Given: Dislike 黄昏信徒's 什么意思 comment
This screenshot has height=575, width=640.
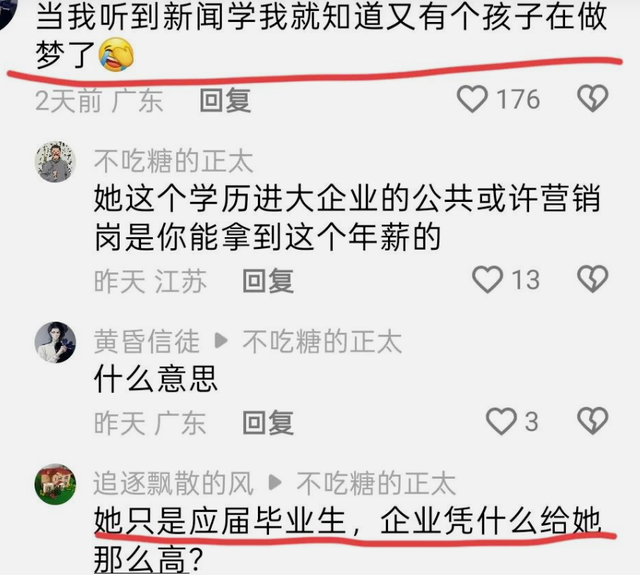Looking at the screenshot, I should [592, 421].
